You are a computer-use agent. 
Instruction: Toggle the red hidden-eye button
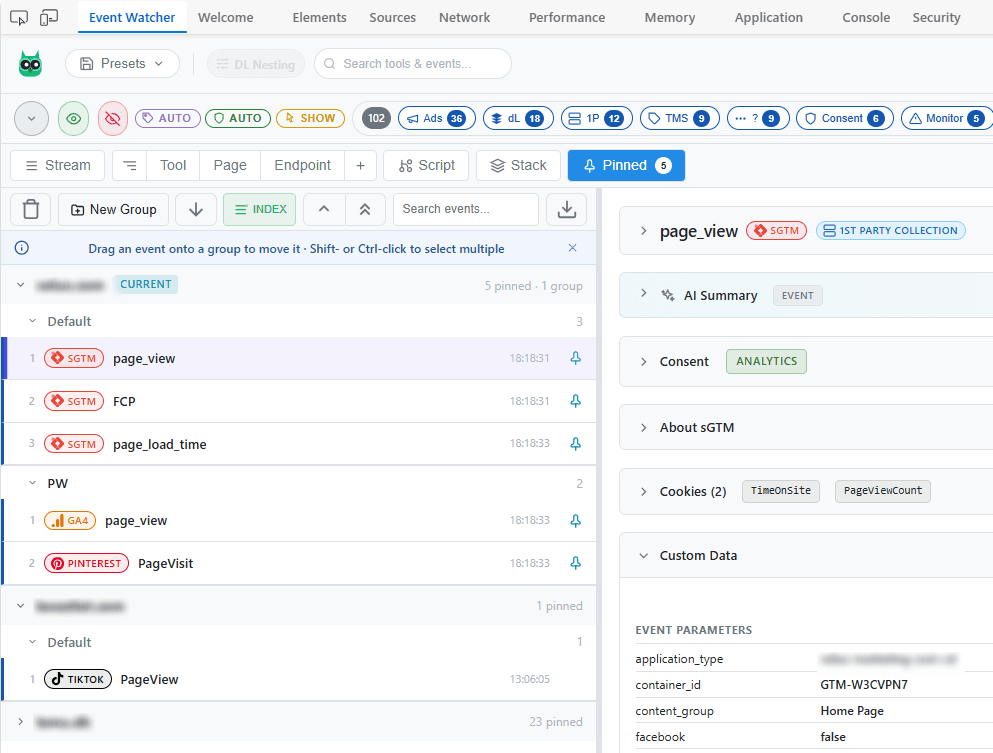[x=113, y=118]
